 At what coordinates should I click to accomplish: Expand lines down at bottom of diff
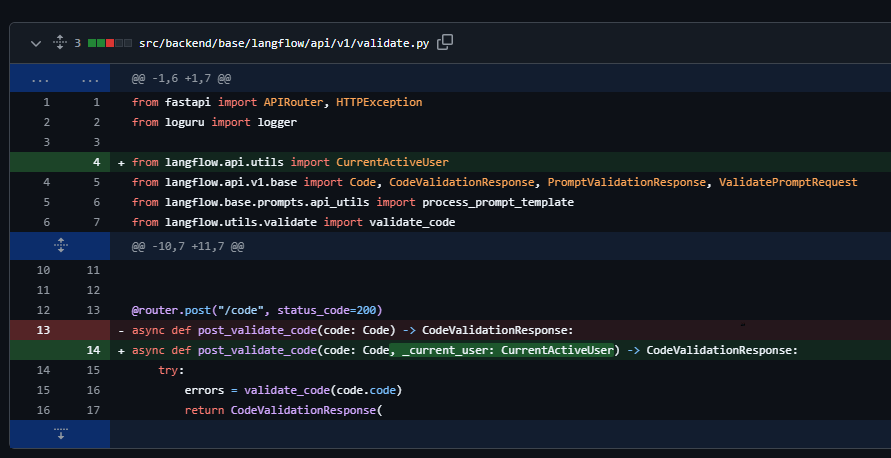click(x=60, y=433)
